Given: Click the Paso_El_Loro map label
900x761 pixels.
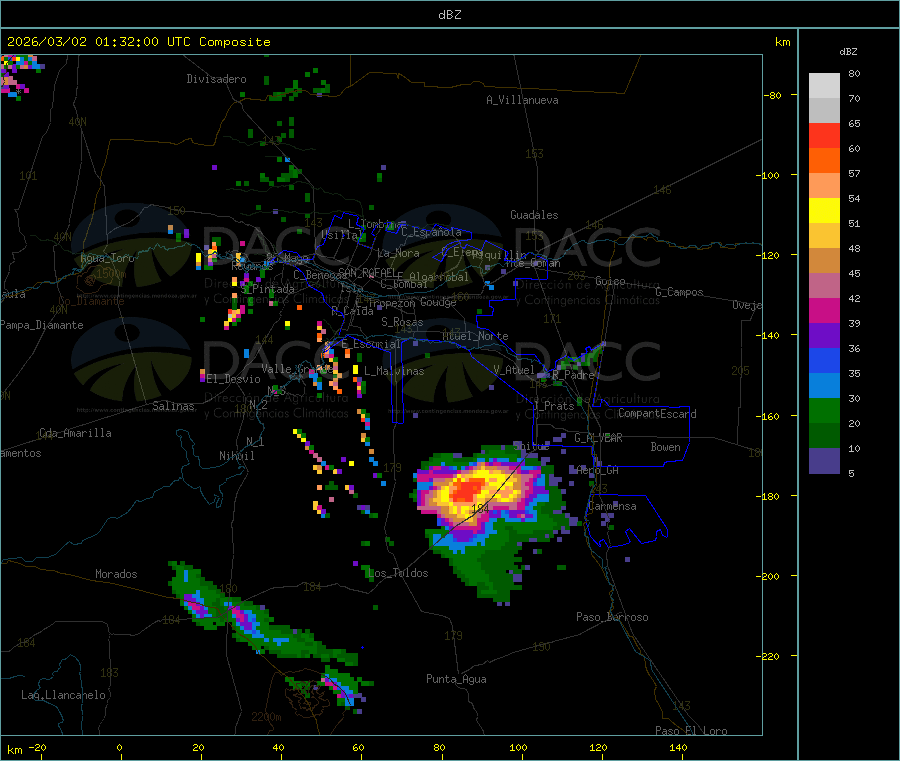Looking at the screenshot, I should pos(691,731).
